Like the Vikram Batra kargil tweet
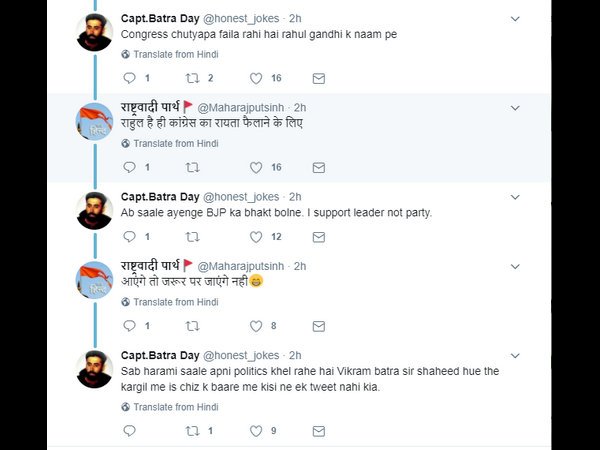This screenshot has width=600, height=450. point(257,431)
